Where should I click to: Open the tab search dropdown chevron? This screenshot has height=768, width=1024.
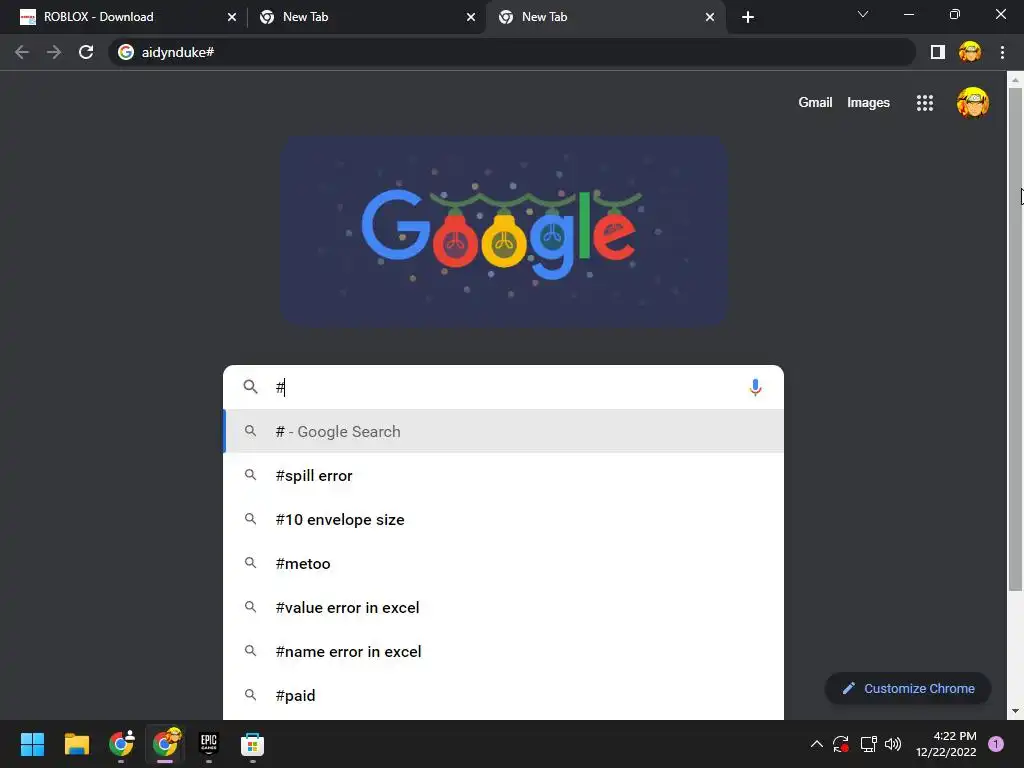[863, 14]
